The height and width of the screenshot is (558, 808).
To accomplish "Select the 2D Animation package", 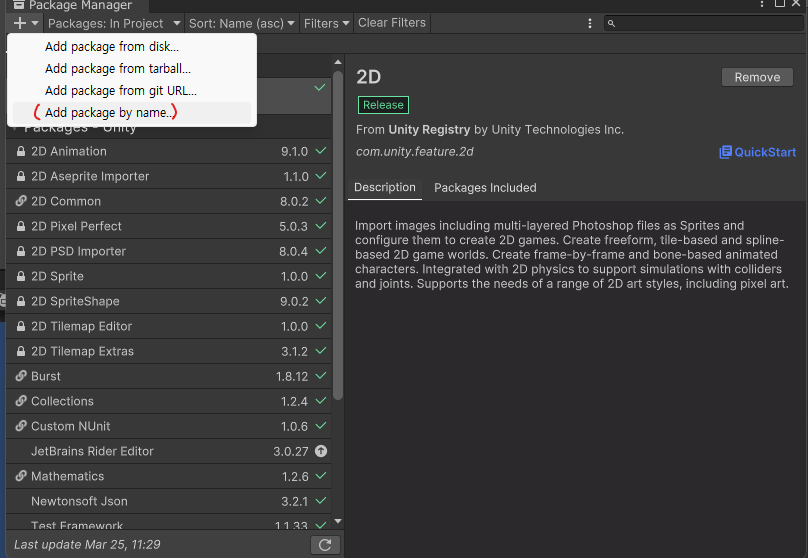I will pyautogui.click(x=169, y=151).
